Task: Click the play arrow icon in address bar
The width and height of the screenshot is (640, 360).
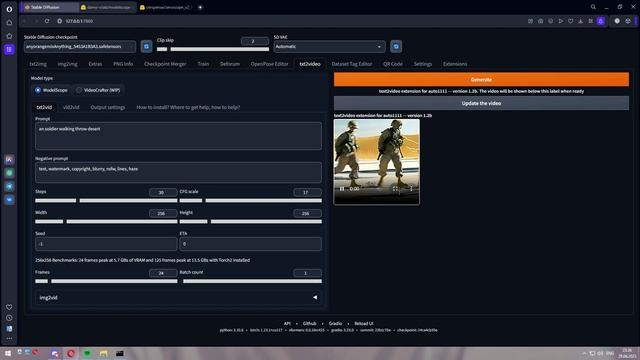Action: [560, 21]
